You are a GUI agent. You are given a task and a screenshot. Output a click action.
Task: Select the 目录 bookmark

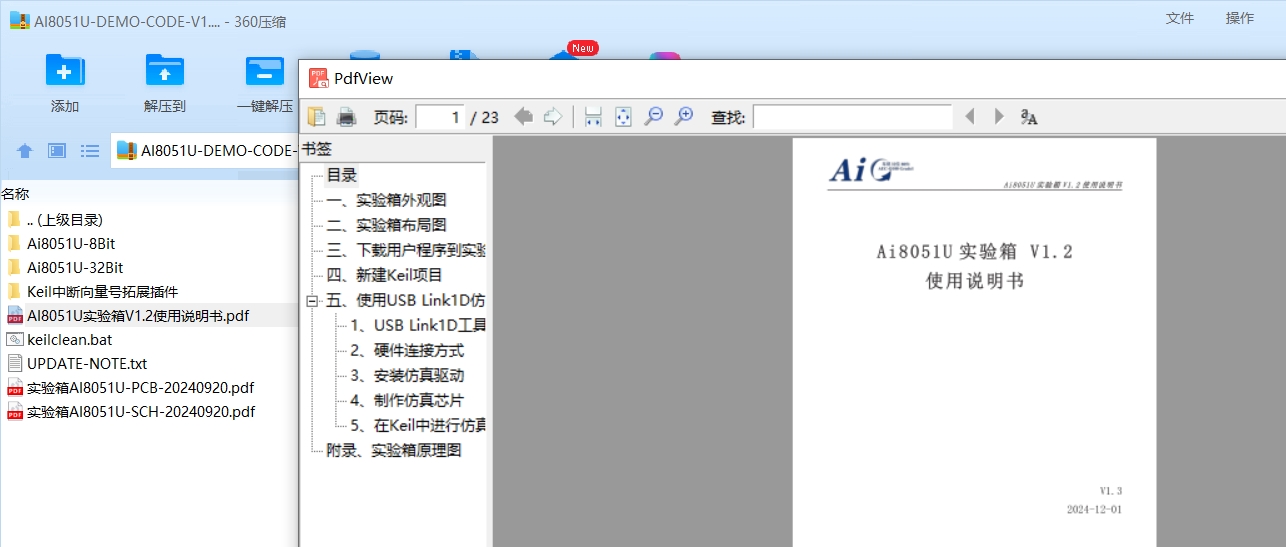tap(341, 175)
